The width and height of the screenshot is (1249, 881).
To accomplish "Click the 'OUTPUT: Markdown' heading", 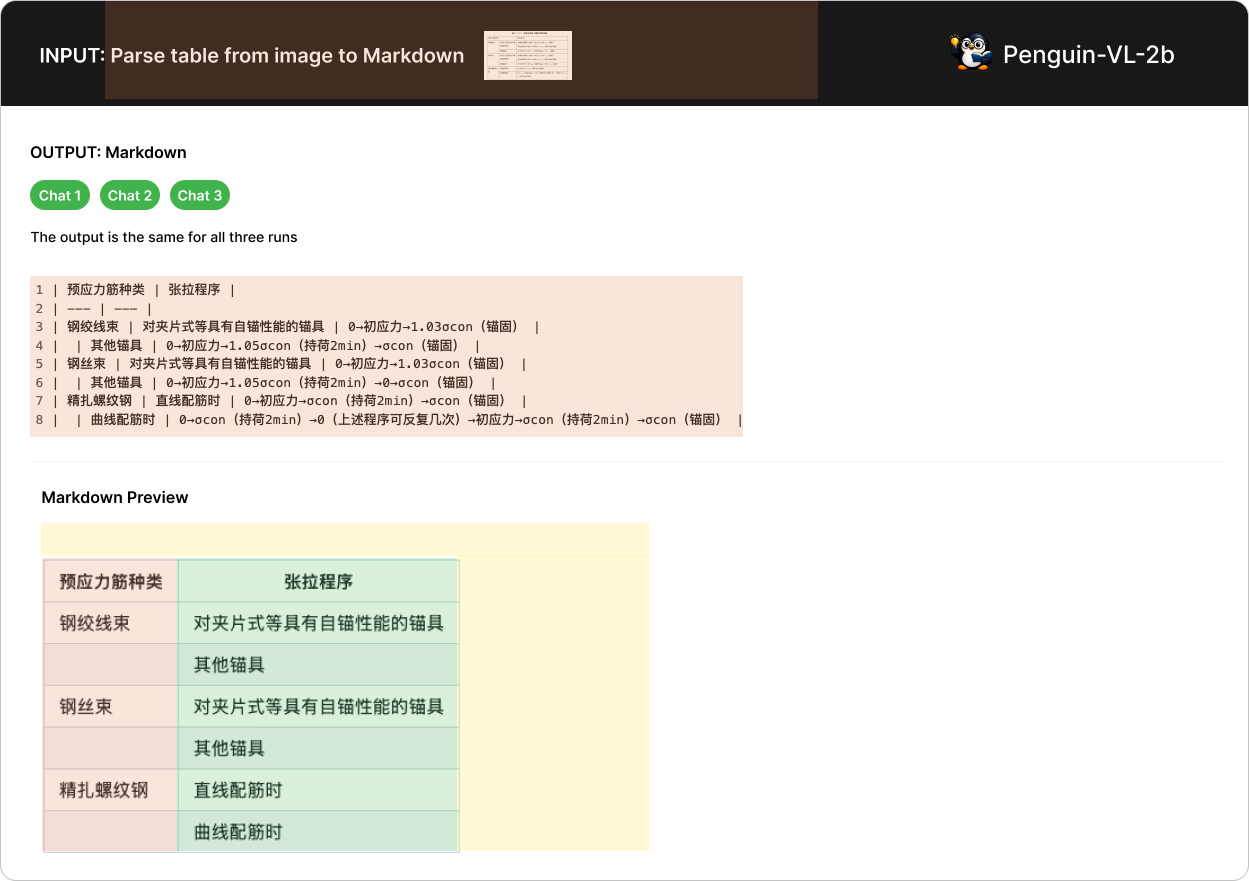I will point(108,153).
